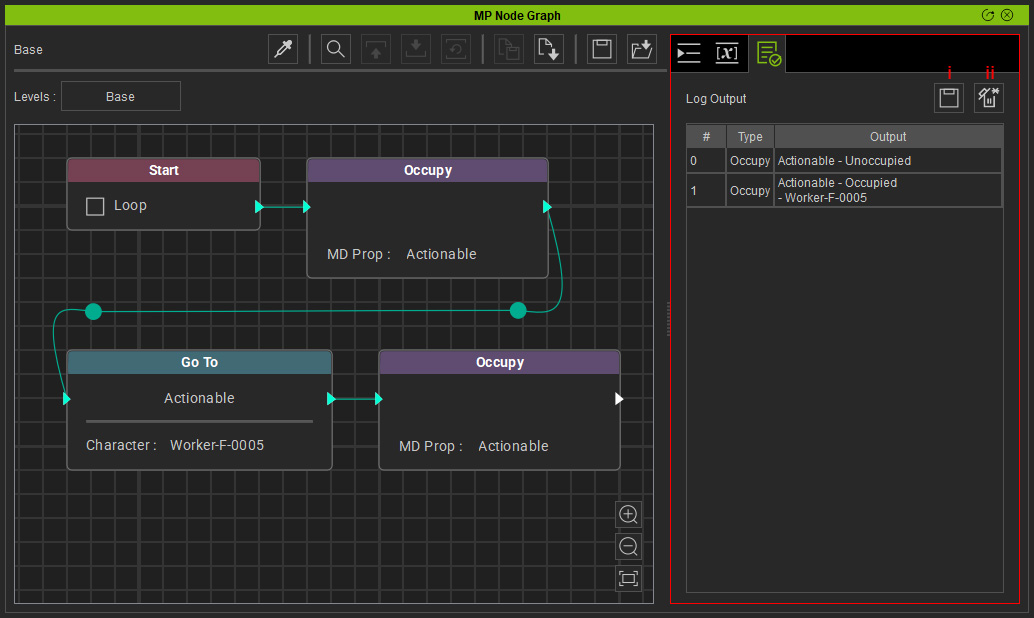Select the Go To node header
This screenshot has height=618, width=1034.
click(x=199, y=362)
